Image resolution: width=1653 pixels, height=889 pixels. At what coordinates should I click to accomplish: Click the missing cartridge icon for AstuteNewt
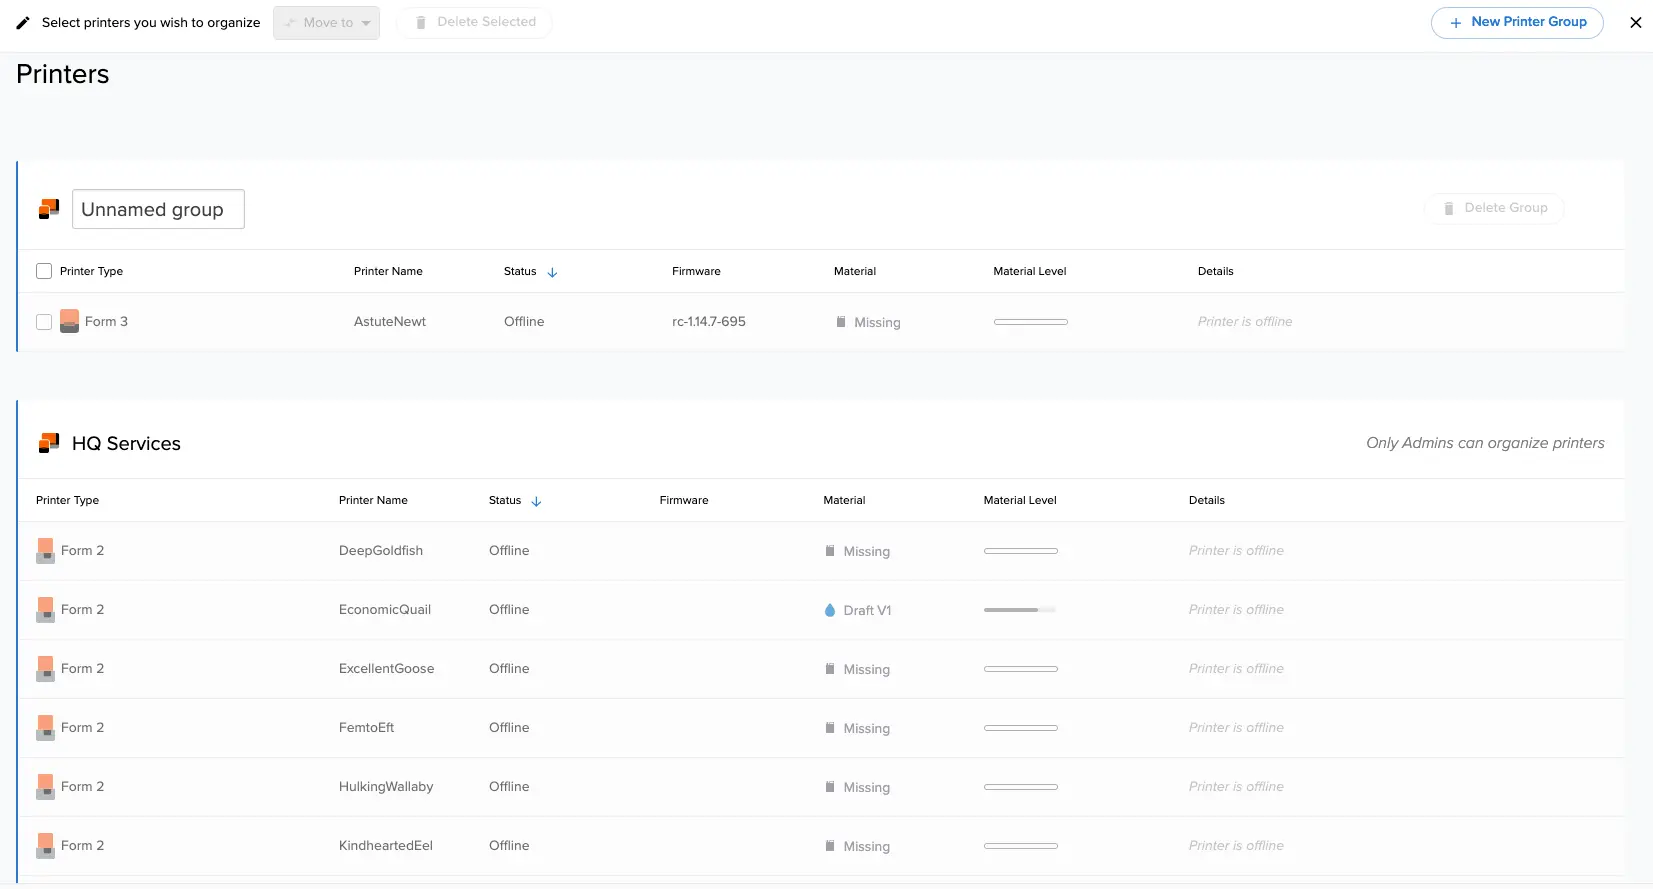[x=841, y=322]
